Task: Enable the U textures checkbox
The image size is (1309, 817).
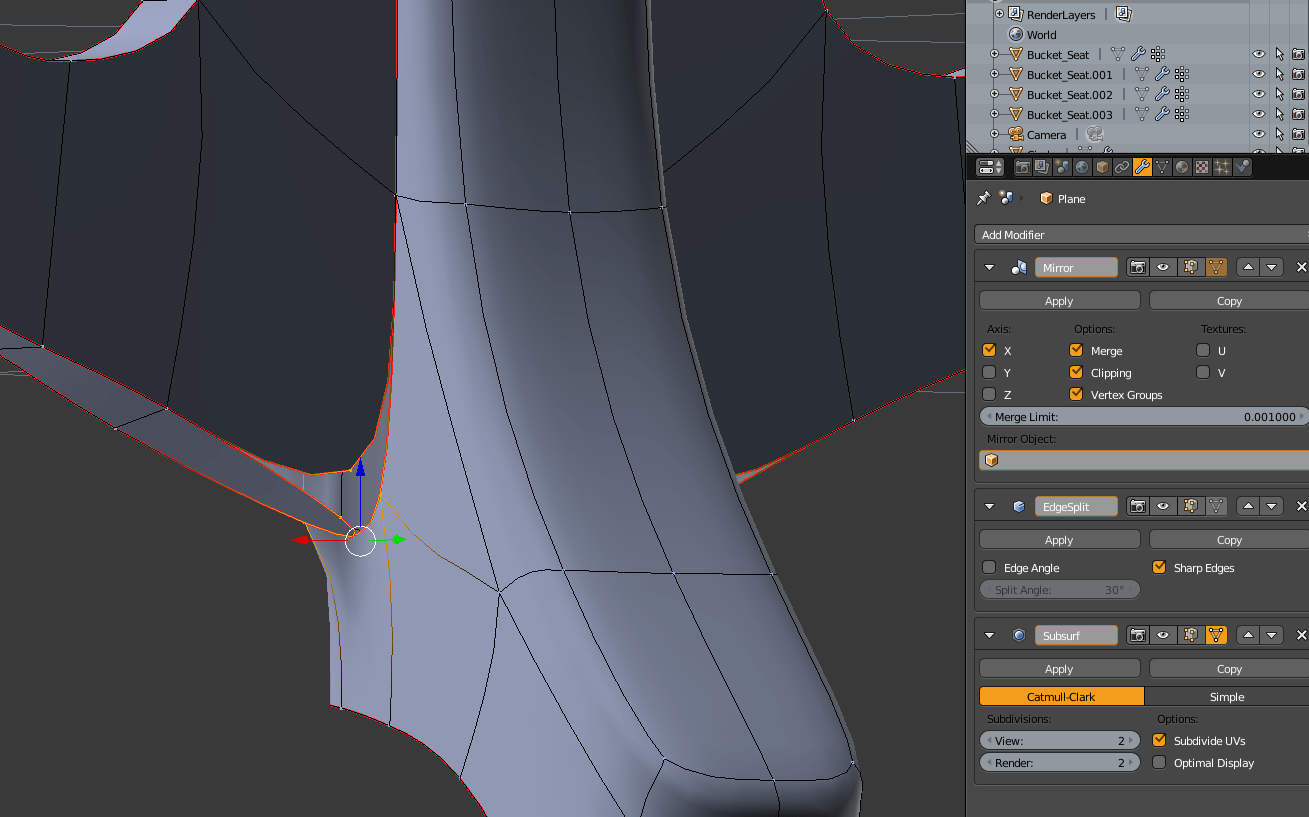Action: coord(1203,350)
